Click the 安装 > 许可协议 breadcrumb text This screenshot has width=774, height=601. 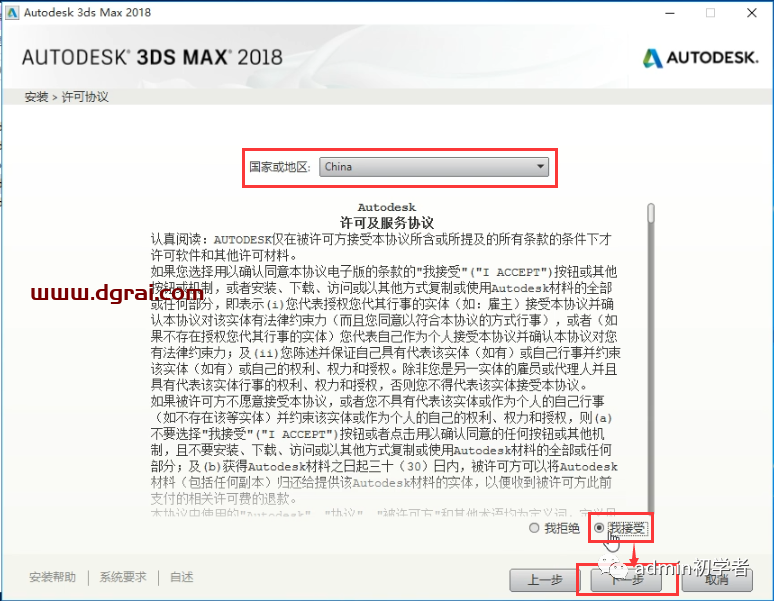click(67, 97)
